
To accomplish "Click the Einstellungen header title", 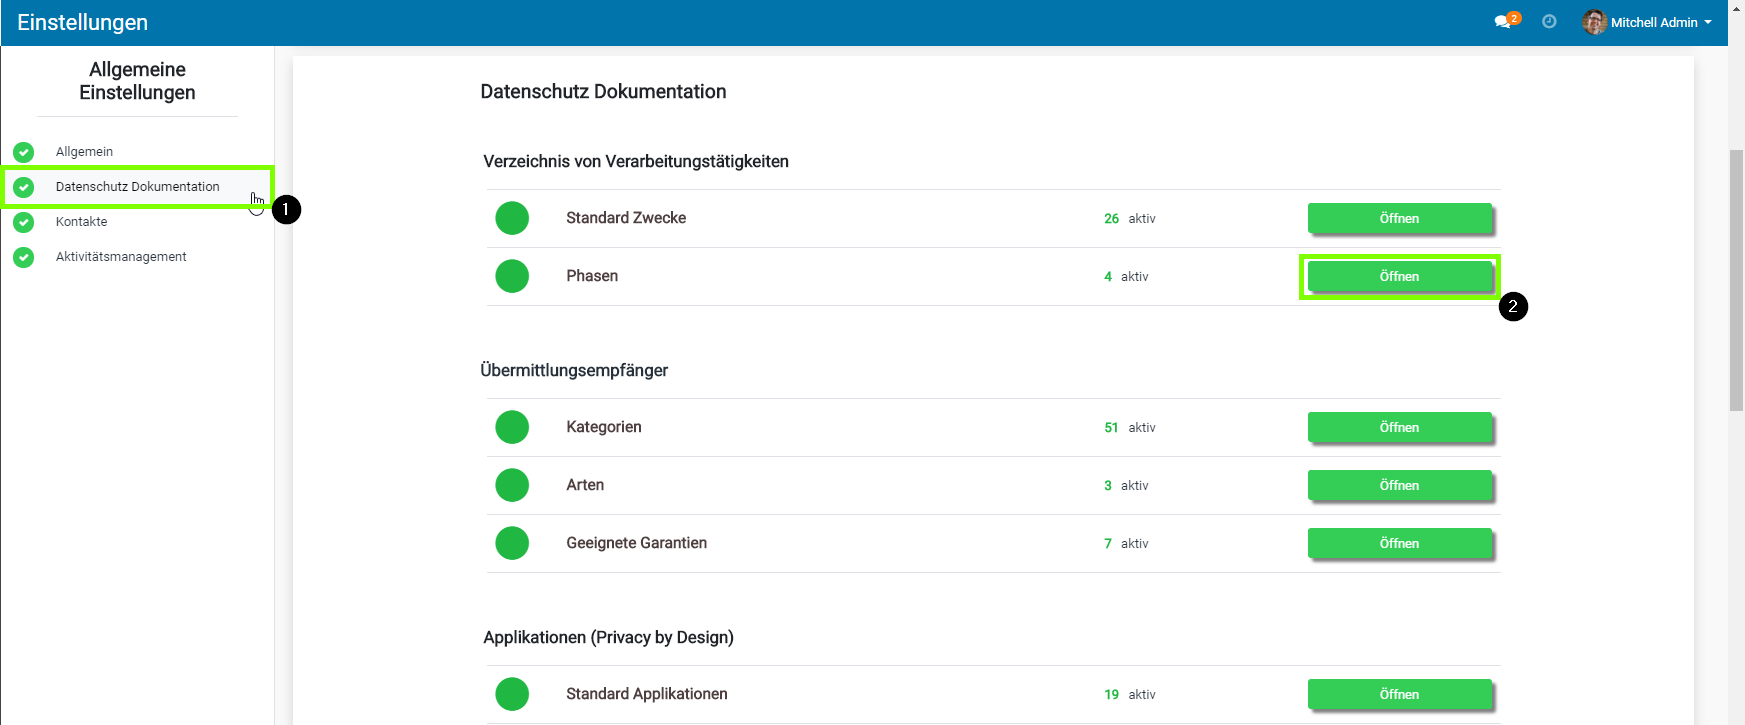I will pos(83,22).
